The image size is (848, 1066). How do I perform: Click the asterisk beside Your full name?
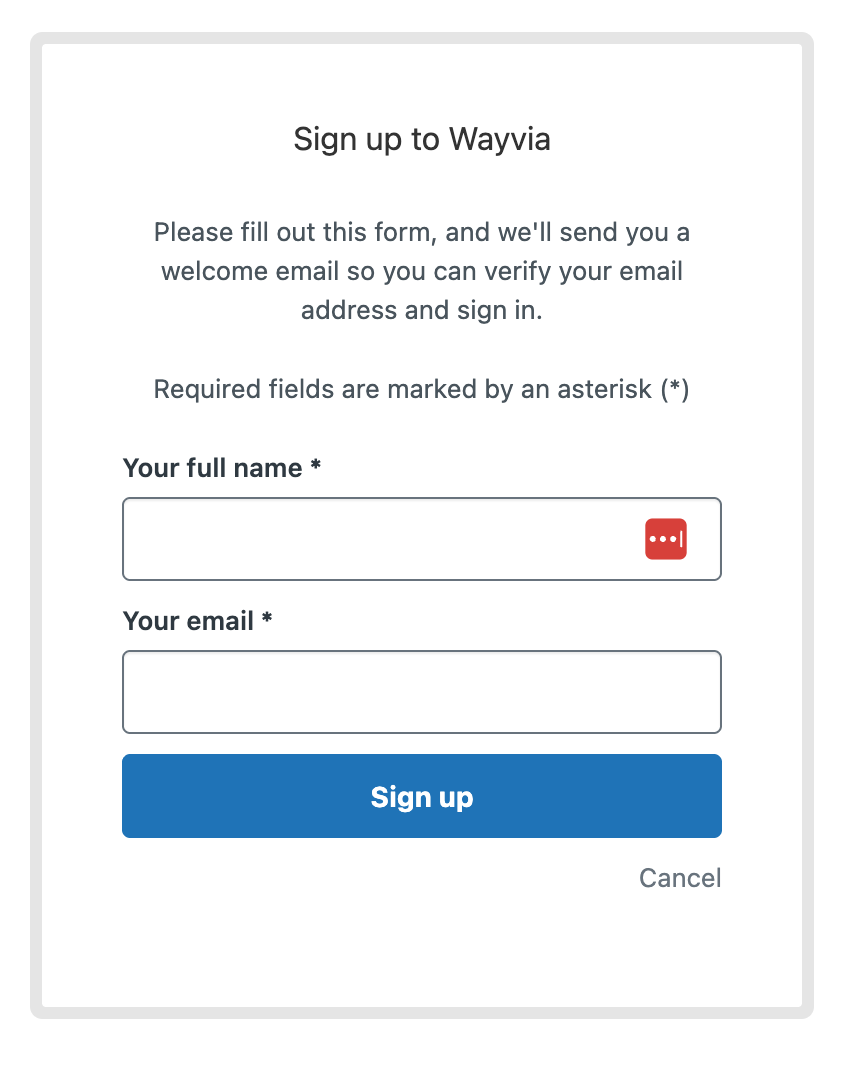click(315, 467)
